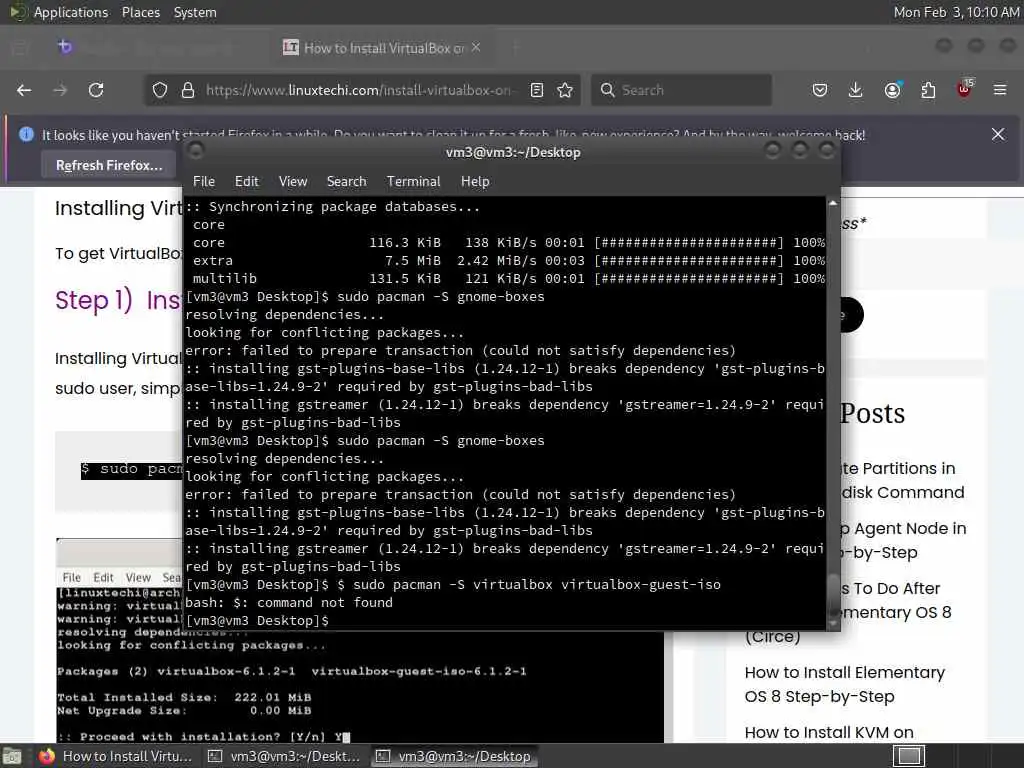Click the search magnifier icon in Firefox
This screenshot has height=768, width=1024.
607,90
